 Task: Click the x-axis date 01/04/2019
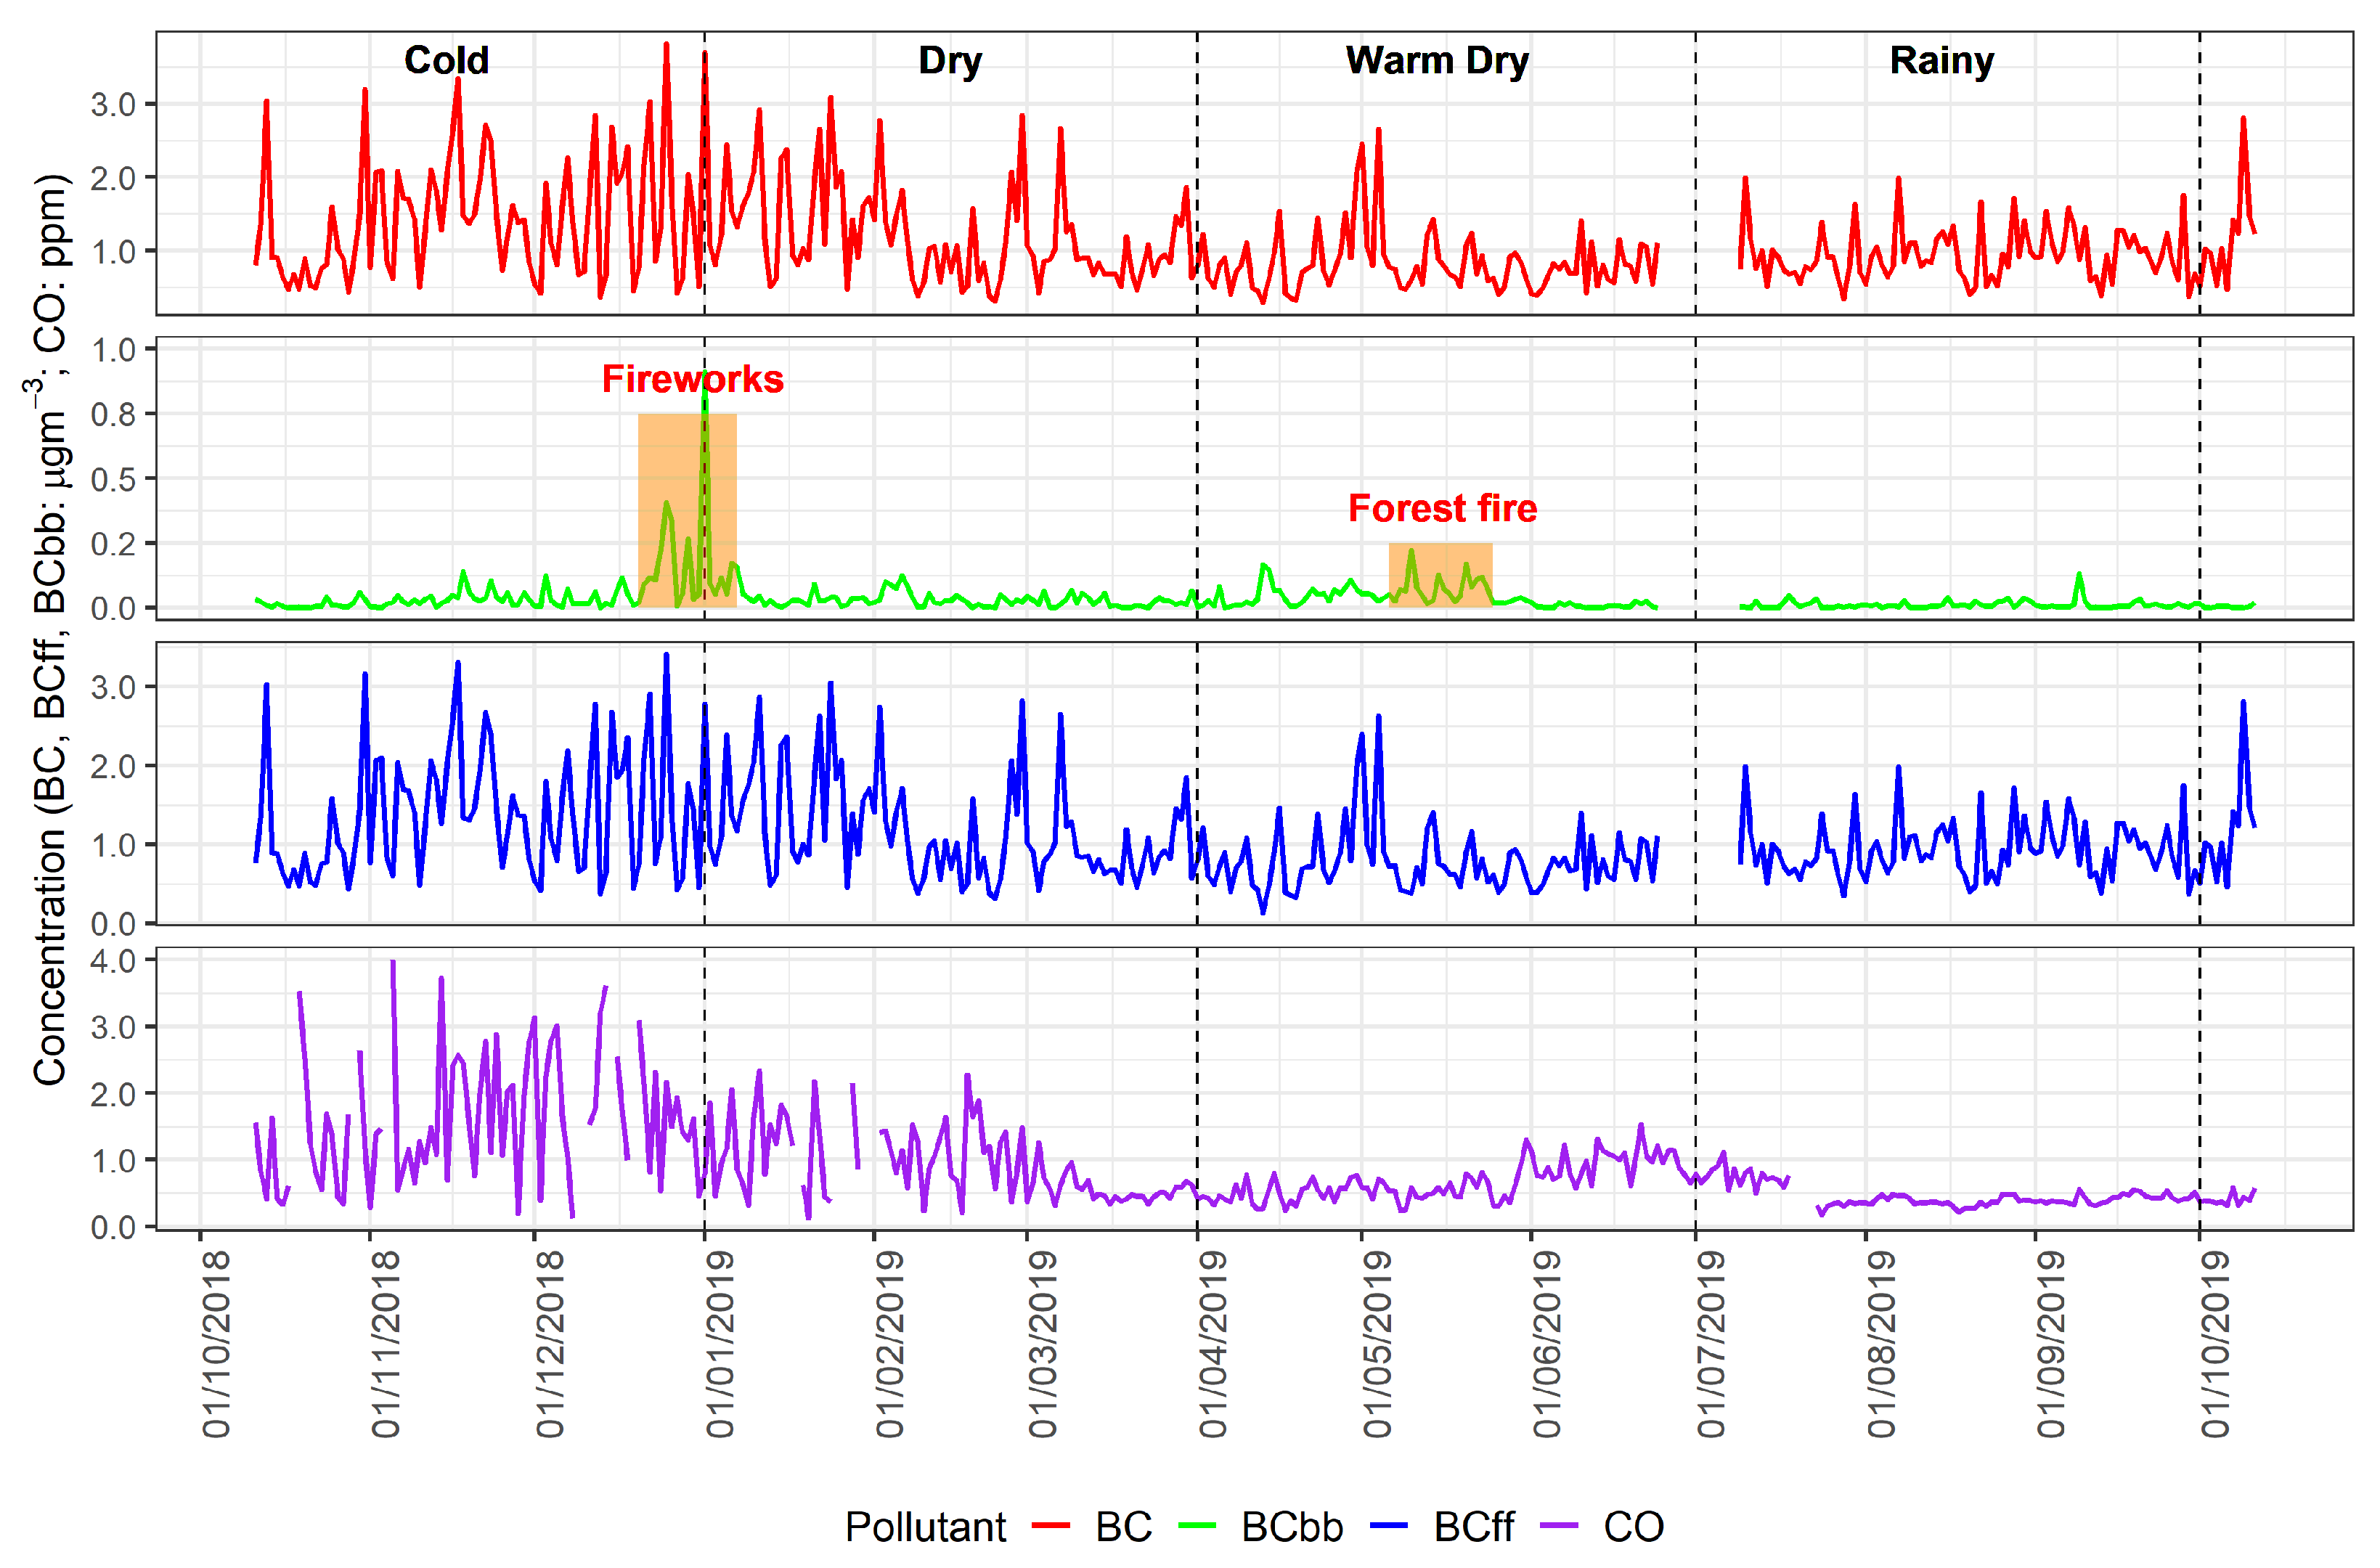click(x=1213, y=1344)
